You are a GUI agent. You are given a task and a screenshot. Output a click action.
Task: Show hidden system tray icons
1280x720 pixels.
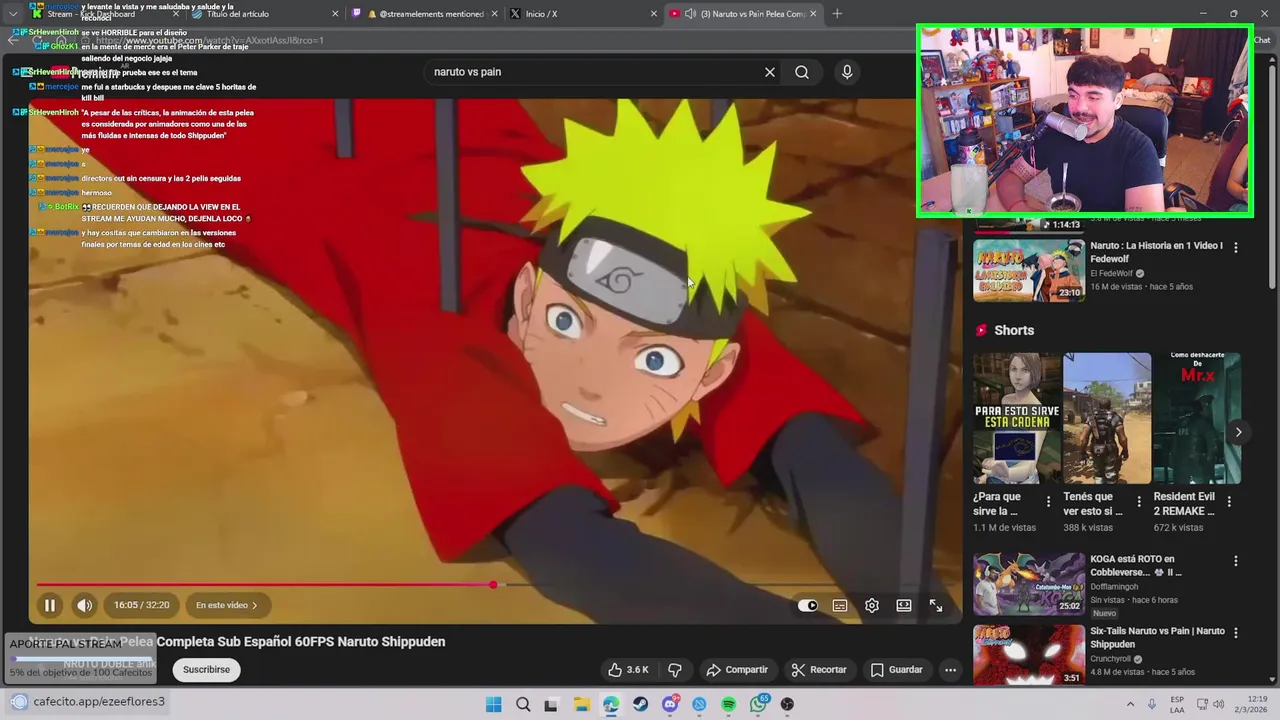(x=1130, y=704)
